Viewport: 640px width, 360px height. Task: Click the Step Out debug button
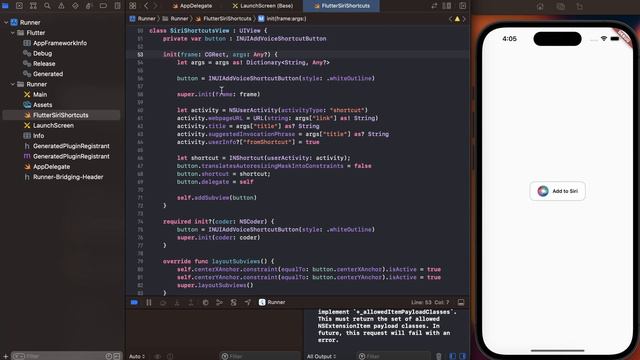tap(191, 302)
